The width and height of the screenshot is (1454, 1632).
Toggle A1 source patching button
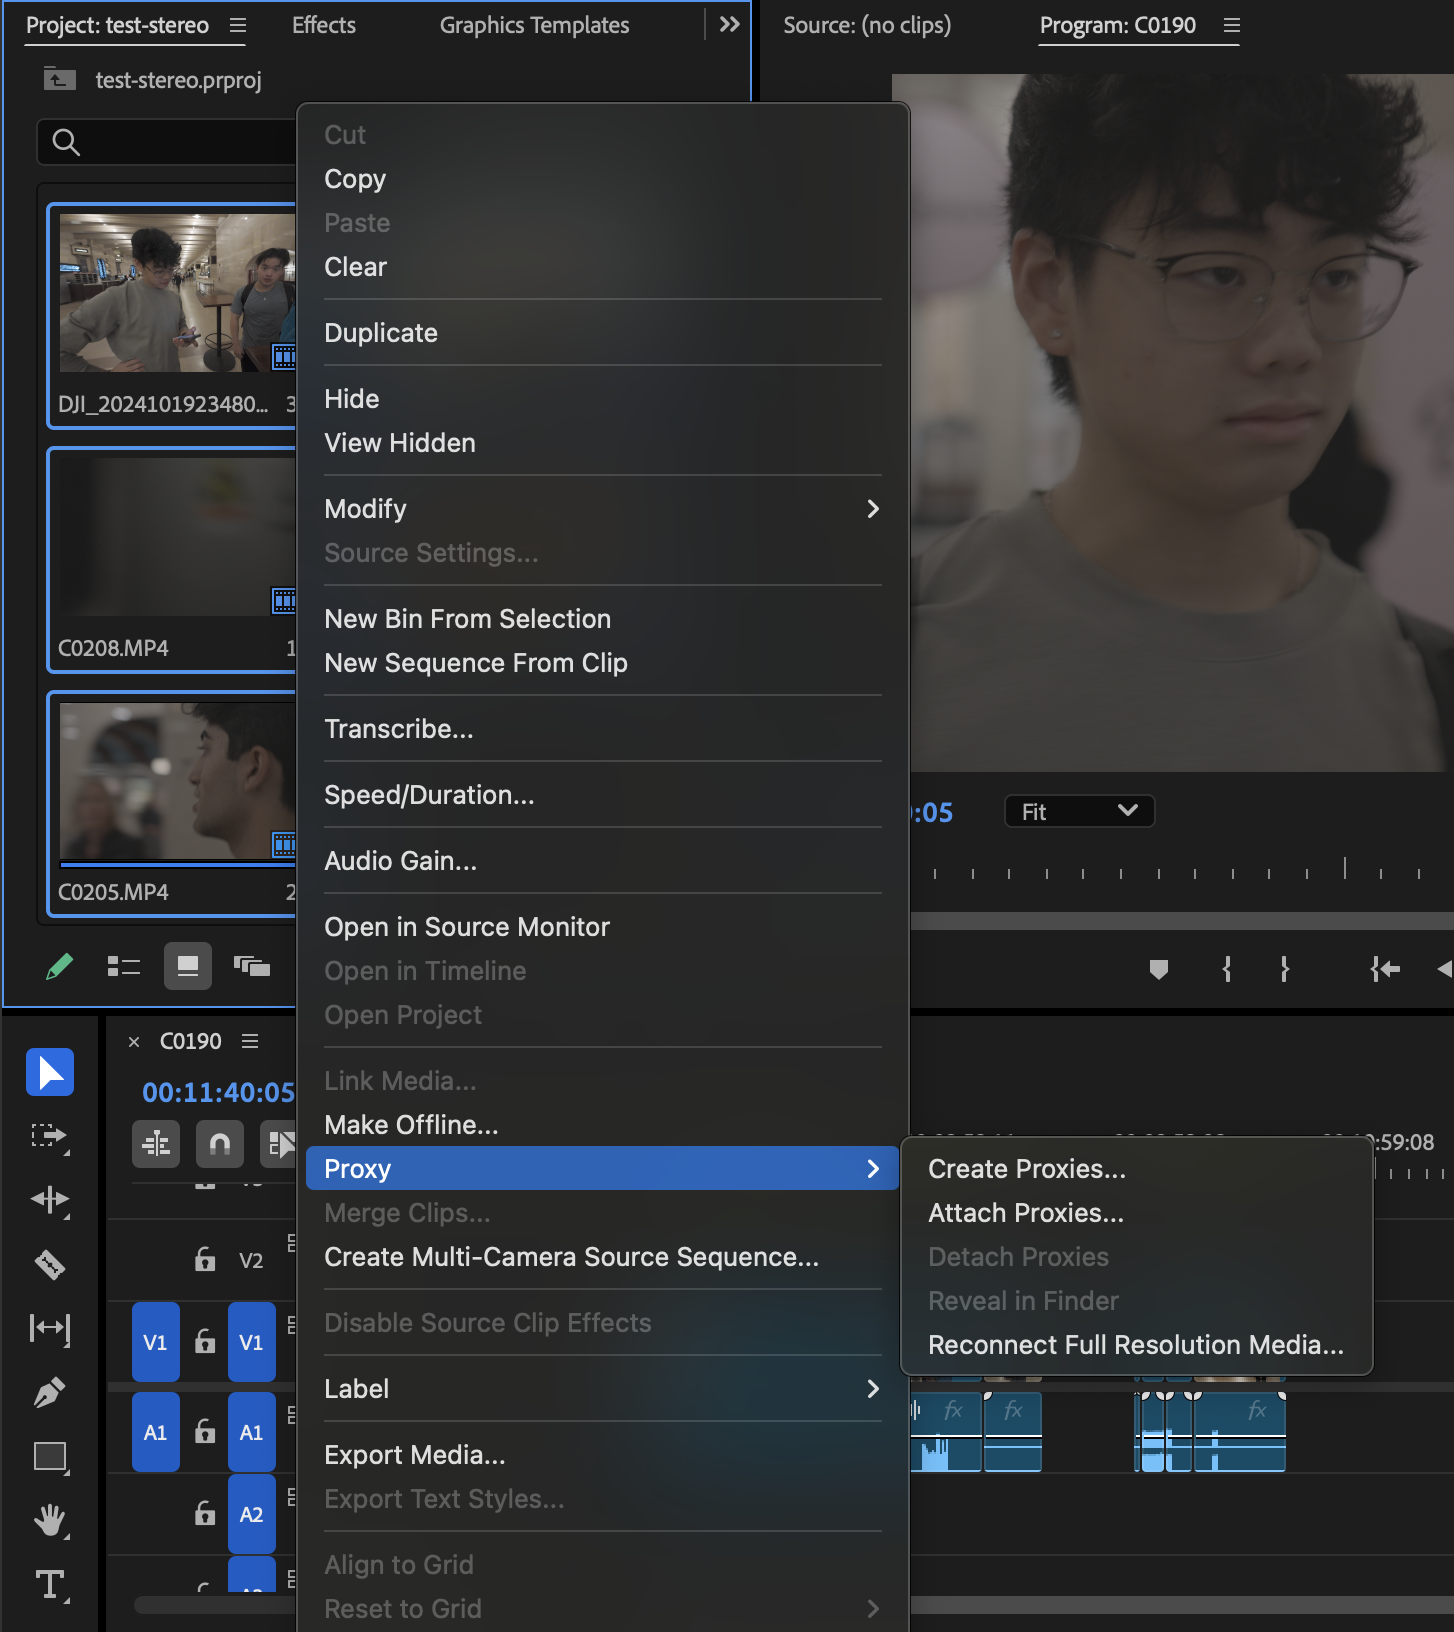(155, 1432)
